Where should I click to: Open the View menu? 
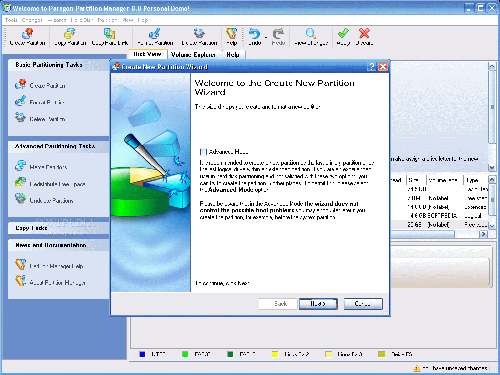click(x=128, y=20)
